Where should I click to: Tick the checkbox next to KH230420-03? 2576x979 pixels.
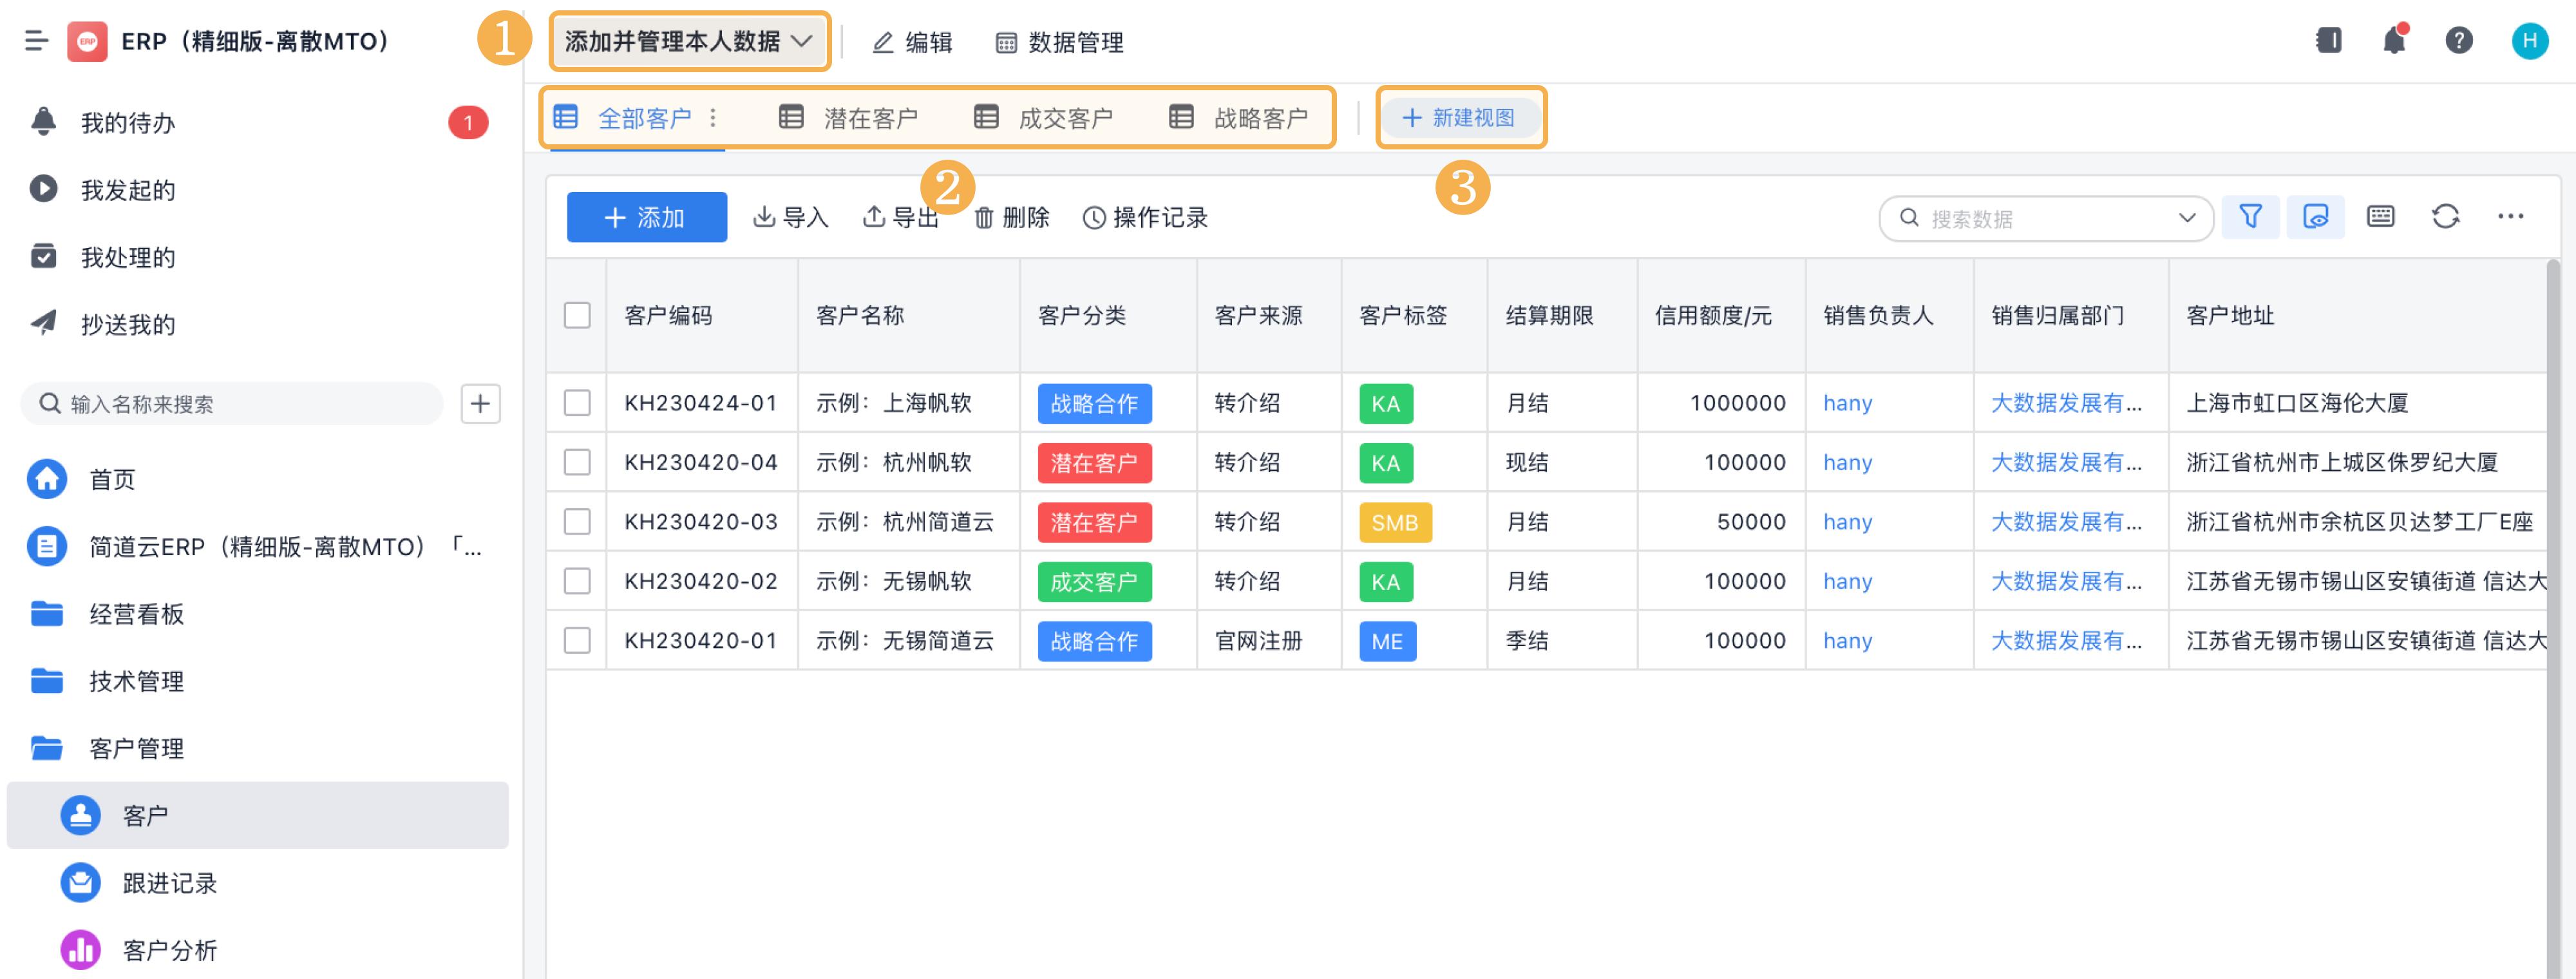point(577,521)
